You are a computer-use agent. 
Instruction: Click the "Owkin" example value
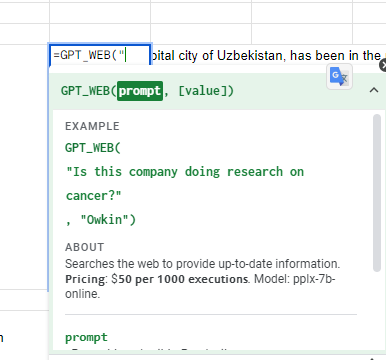108,220
